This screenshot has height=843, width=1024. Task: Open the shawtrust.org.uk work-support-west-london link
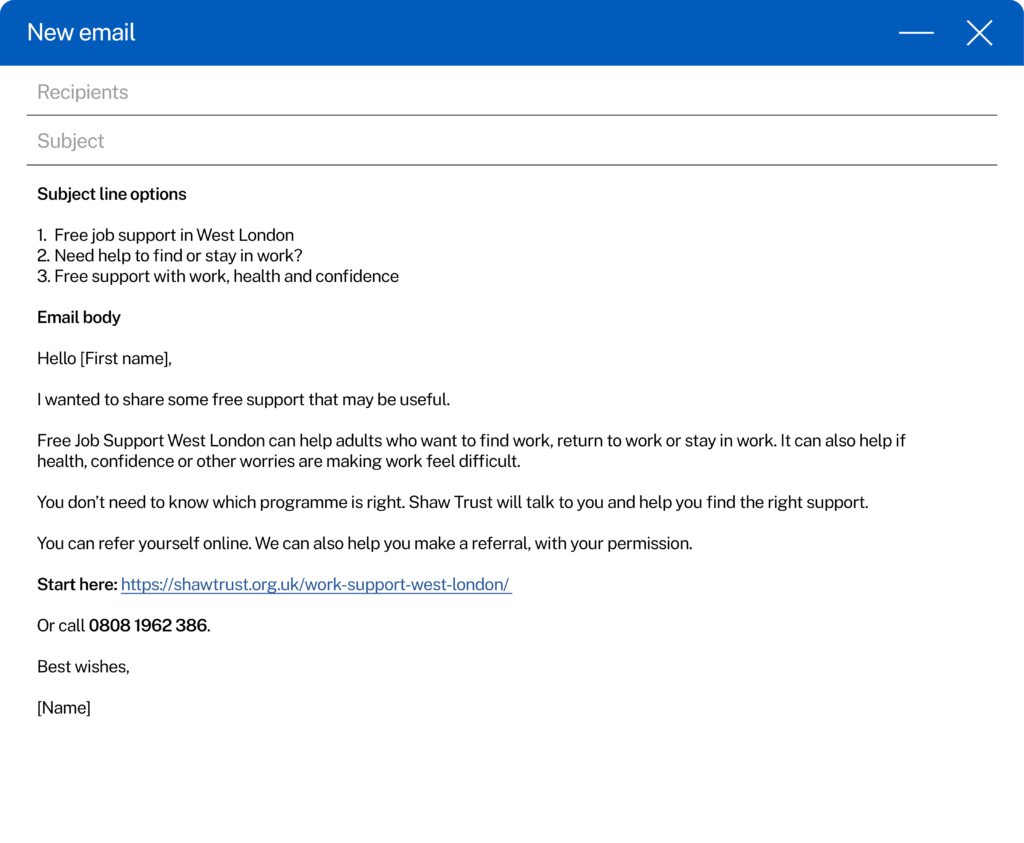(x=316, y=584)
